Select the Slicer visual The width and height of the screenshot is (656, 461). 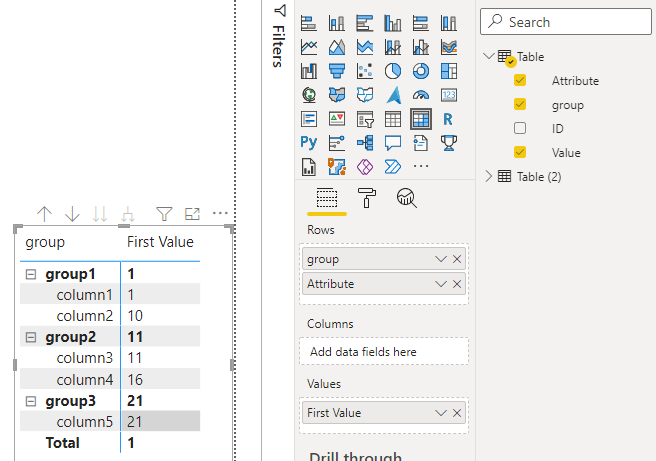(x=365, y=119)
